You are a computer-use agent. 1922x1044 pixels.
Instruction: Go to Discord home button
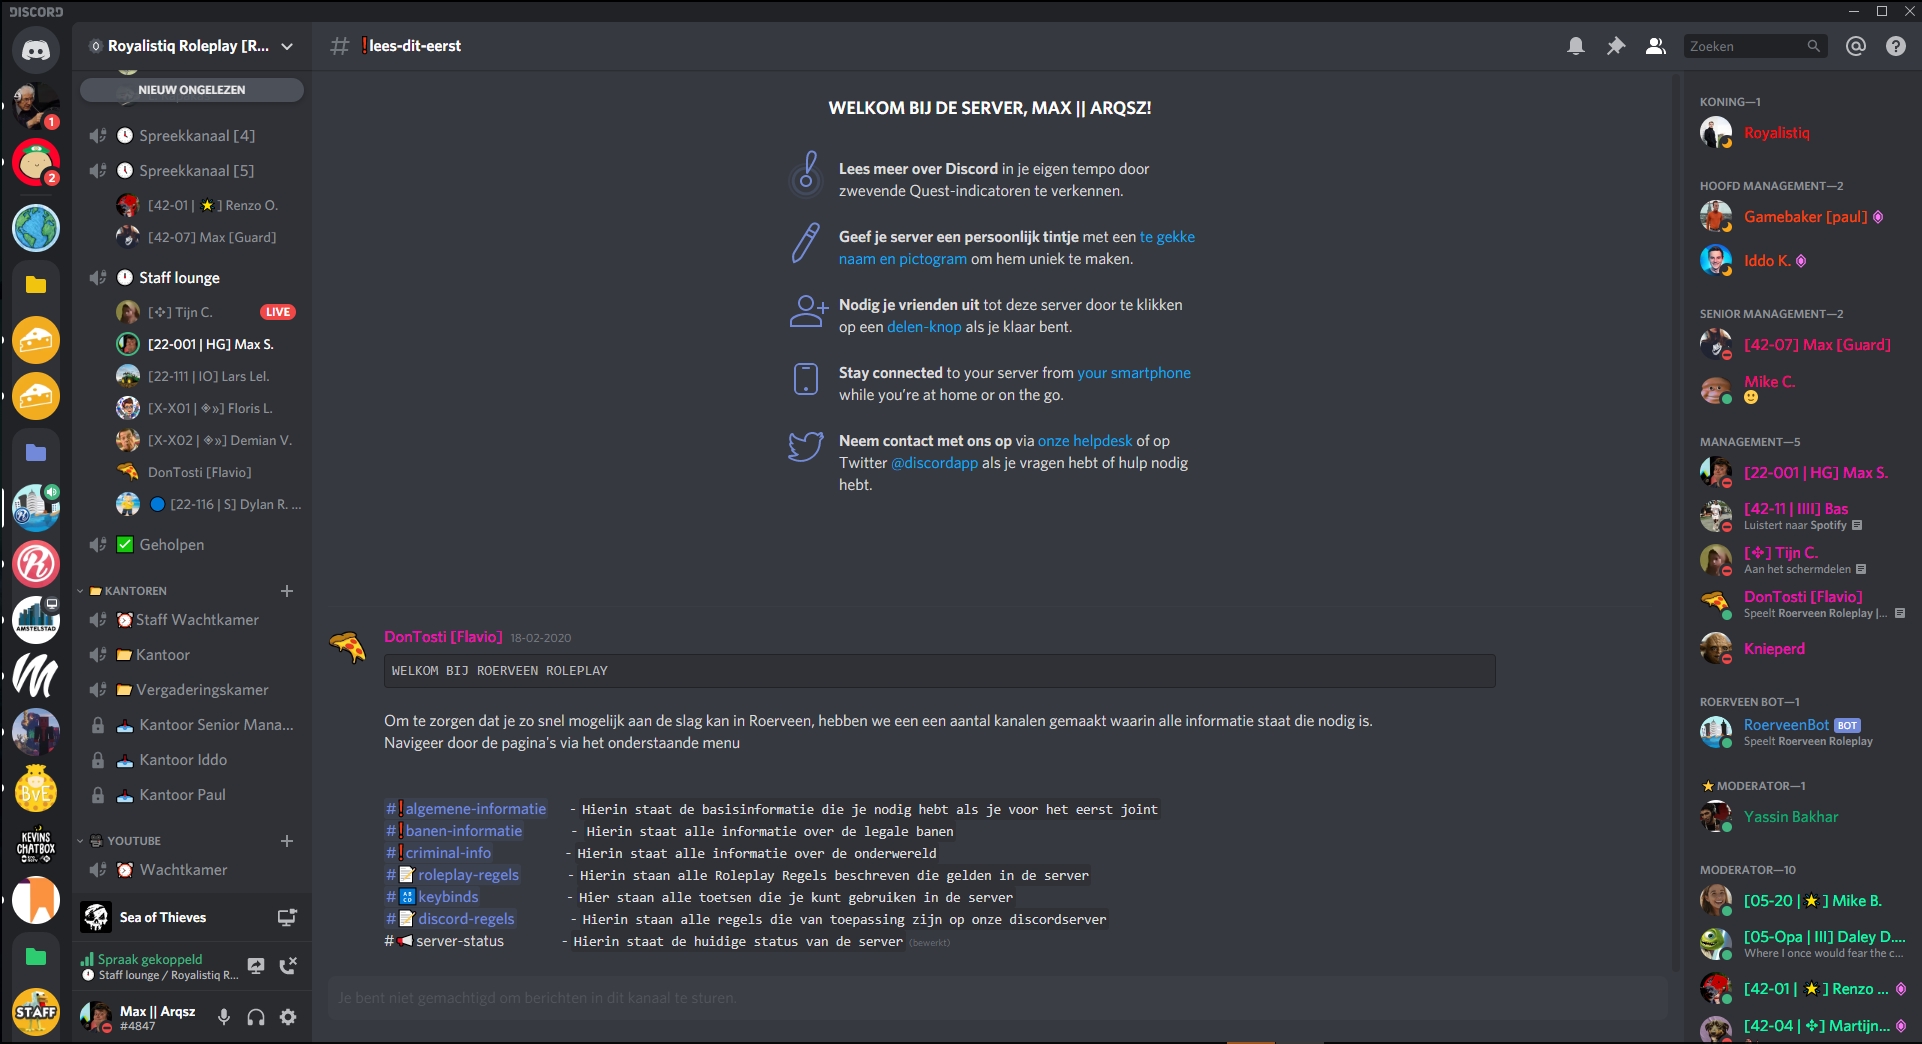(x=36, y=50)
